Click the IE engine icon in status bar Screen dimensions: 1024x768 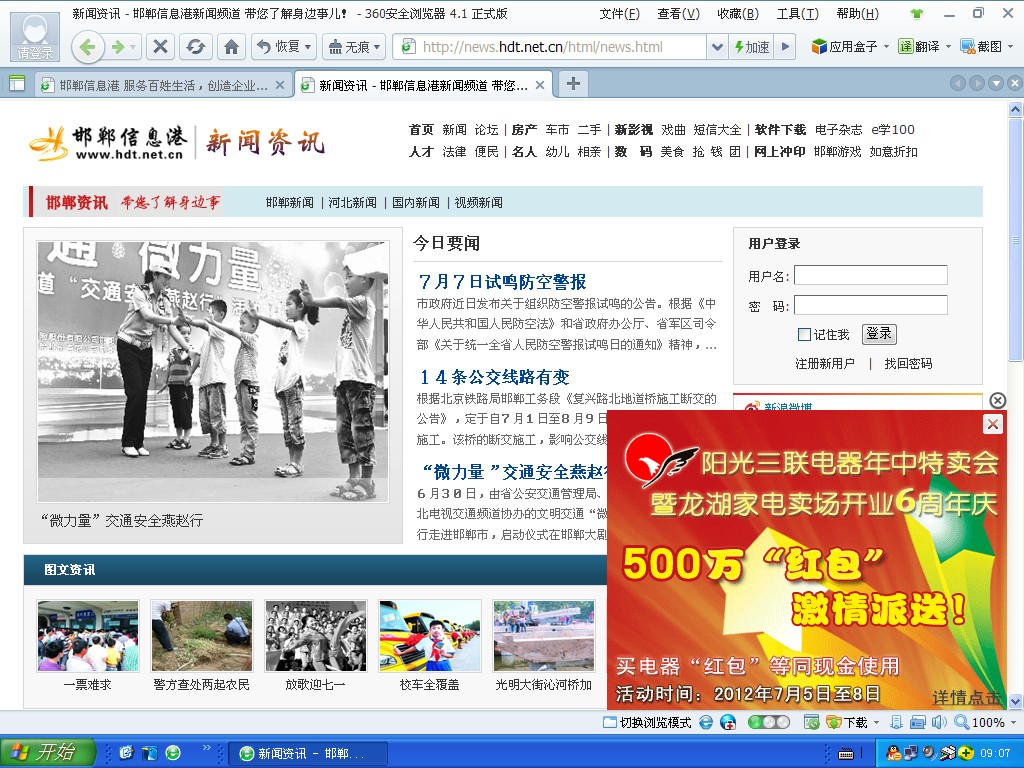tap(706, 722)
